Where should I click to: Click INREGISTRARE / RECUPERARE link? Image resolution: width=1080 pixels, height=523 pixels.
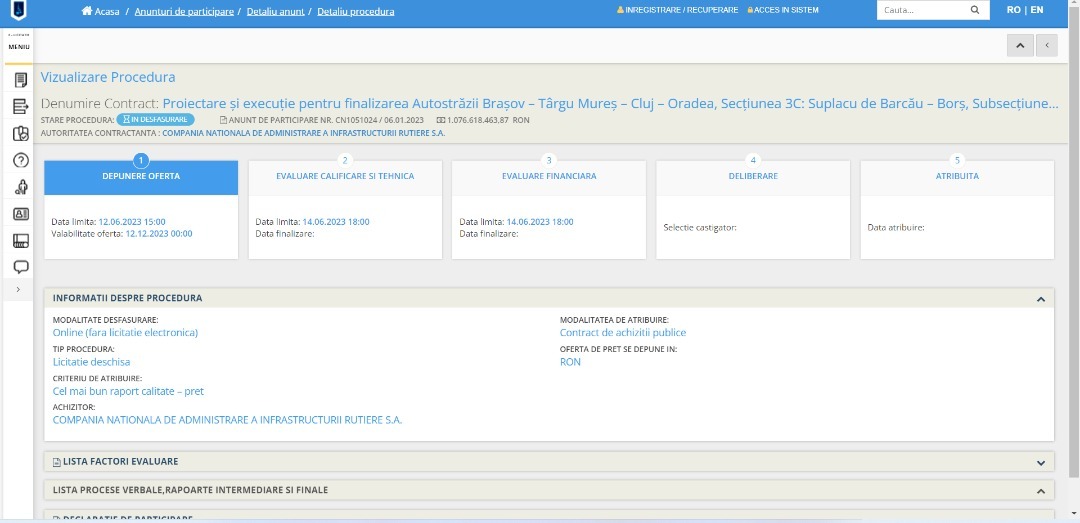tap(677, 10)
